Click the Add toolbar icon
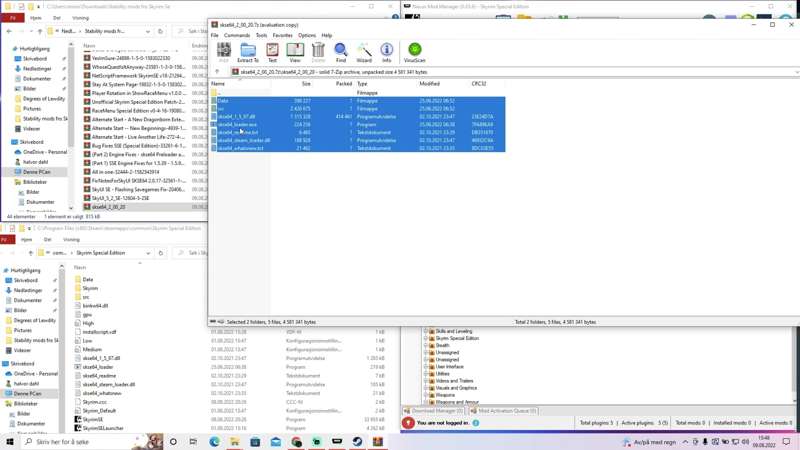800x450 pixels. pyautogui.click(x=224, y=52)
